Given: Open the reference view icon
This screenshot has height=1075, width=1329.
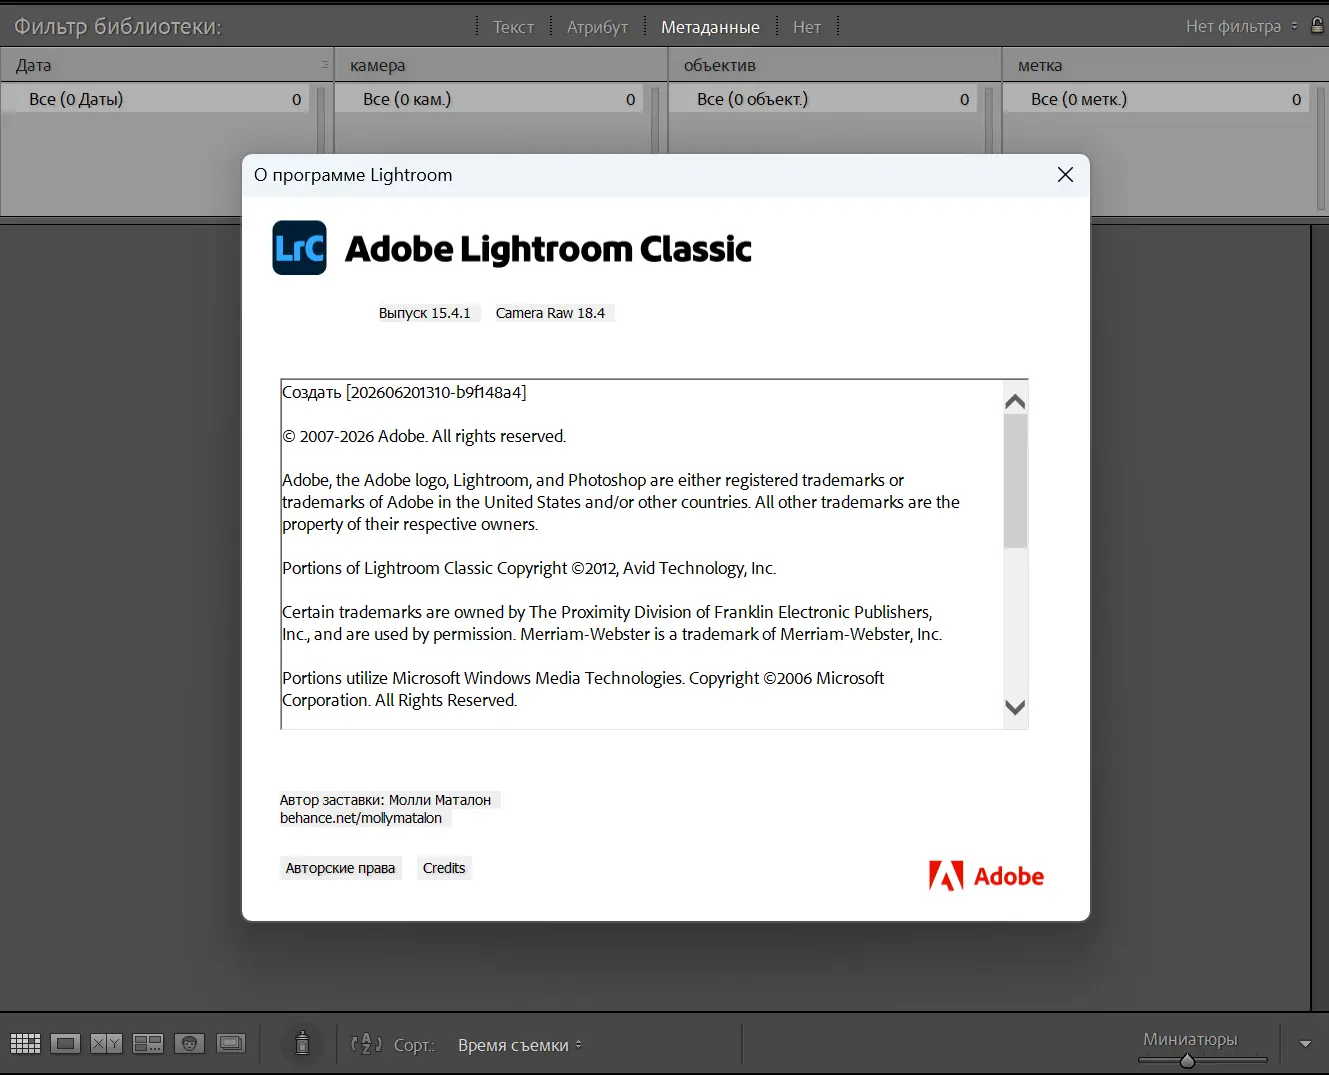Looking at the screenshot, I should [x=231, y=1044].
